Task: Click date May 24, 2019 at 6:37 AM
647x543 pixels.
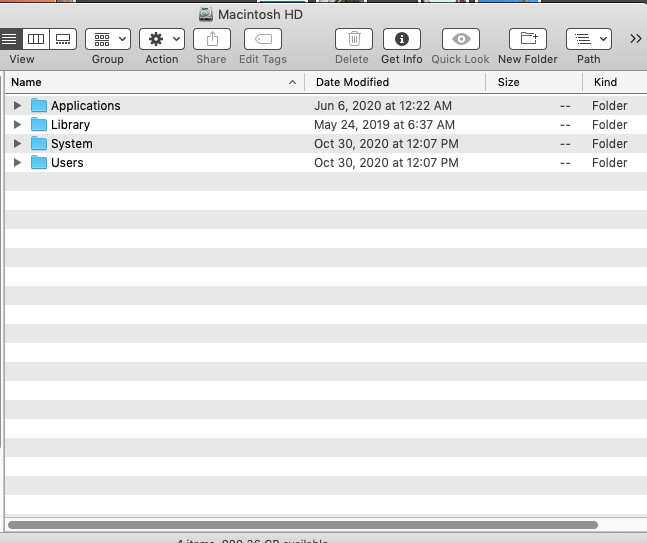Action: click(385, 125)
